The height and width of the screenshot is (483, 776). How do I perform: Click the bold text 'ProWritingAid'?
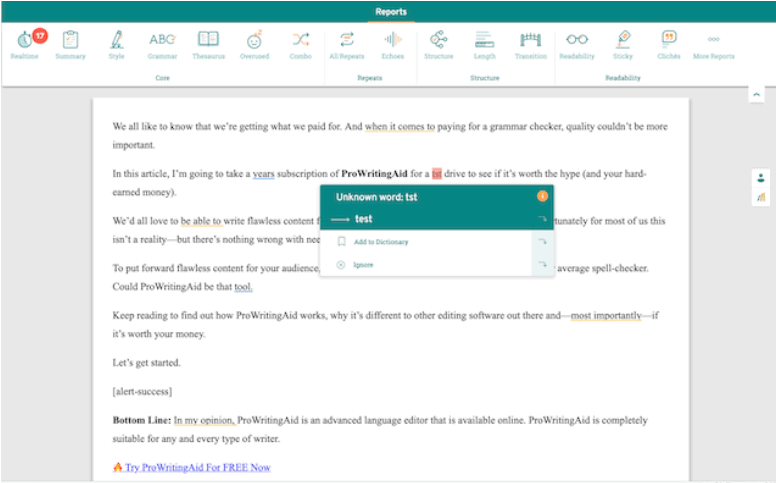(374, 174)
